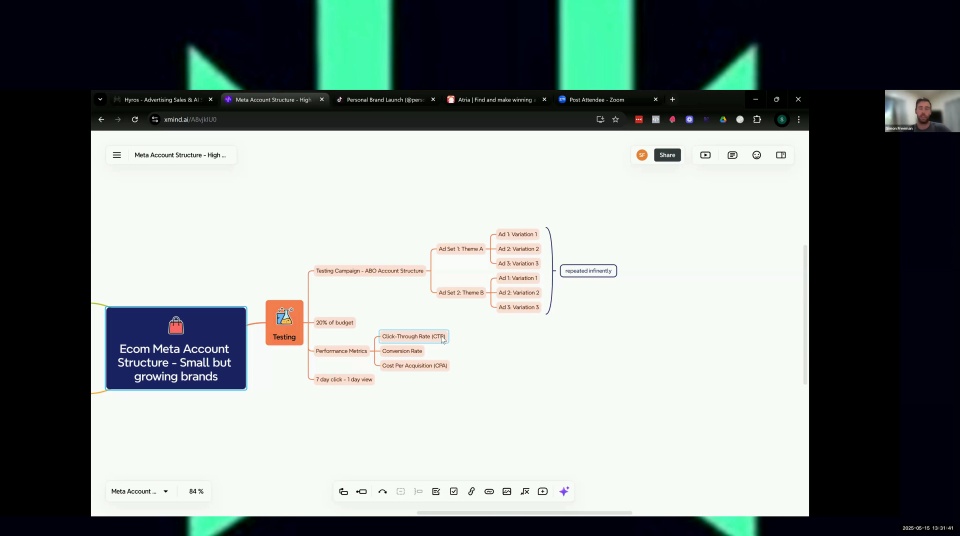Start pitch presentation mode
960x536 pixels.
pos(705,155)
